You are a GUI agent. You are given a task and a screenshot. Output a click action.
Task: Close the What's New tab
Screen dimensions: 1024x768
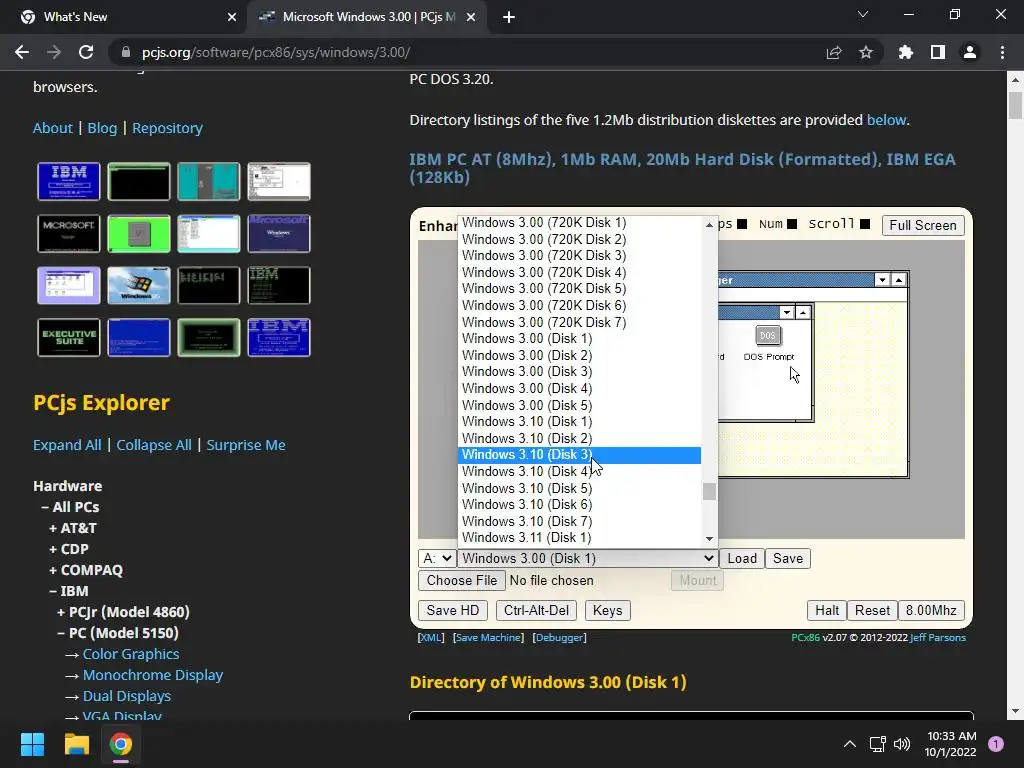click(232, 17)
